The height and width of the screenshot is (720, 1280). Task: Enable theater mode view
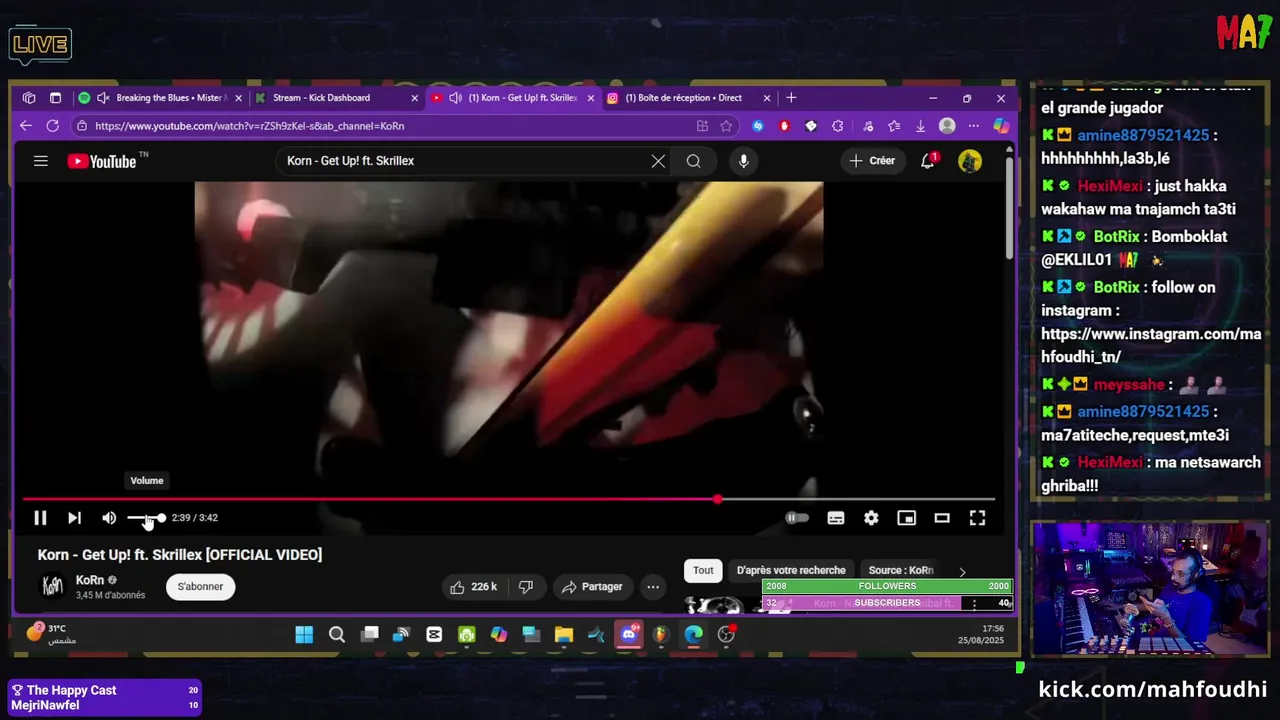point(942,518)
